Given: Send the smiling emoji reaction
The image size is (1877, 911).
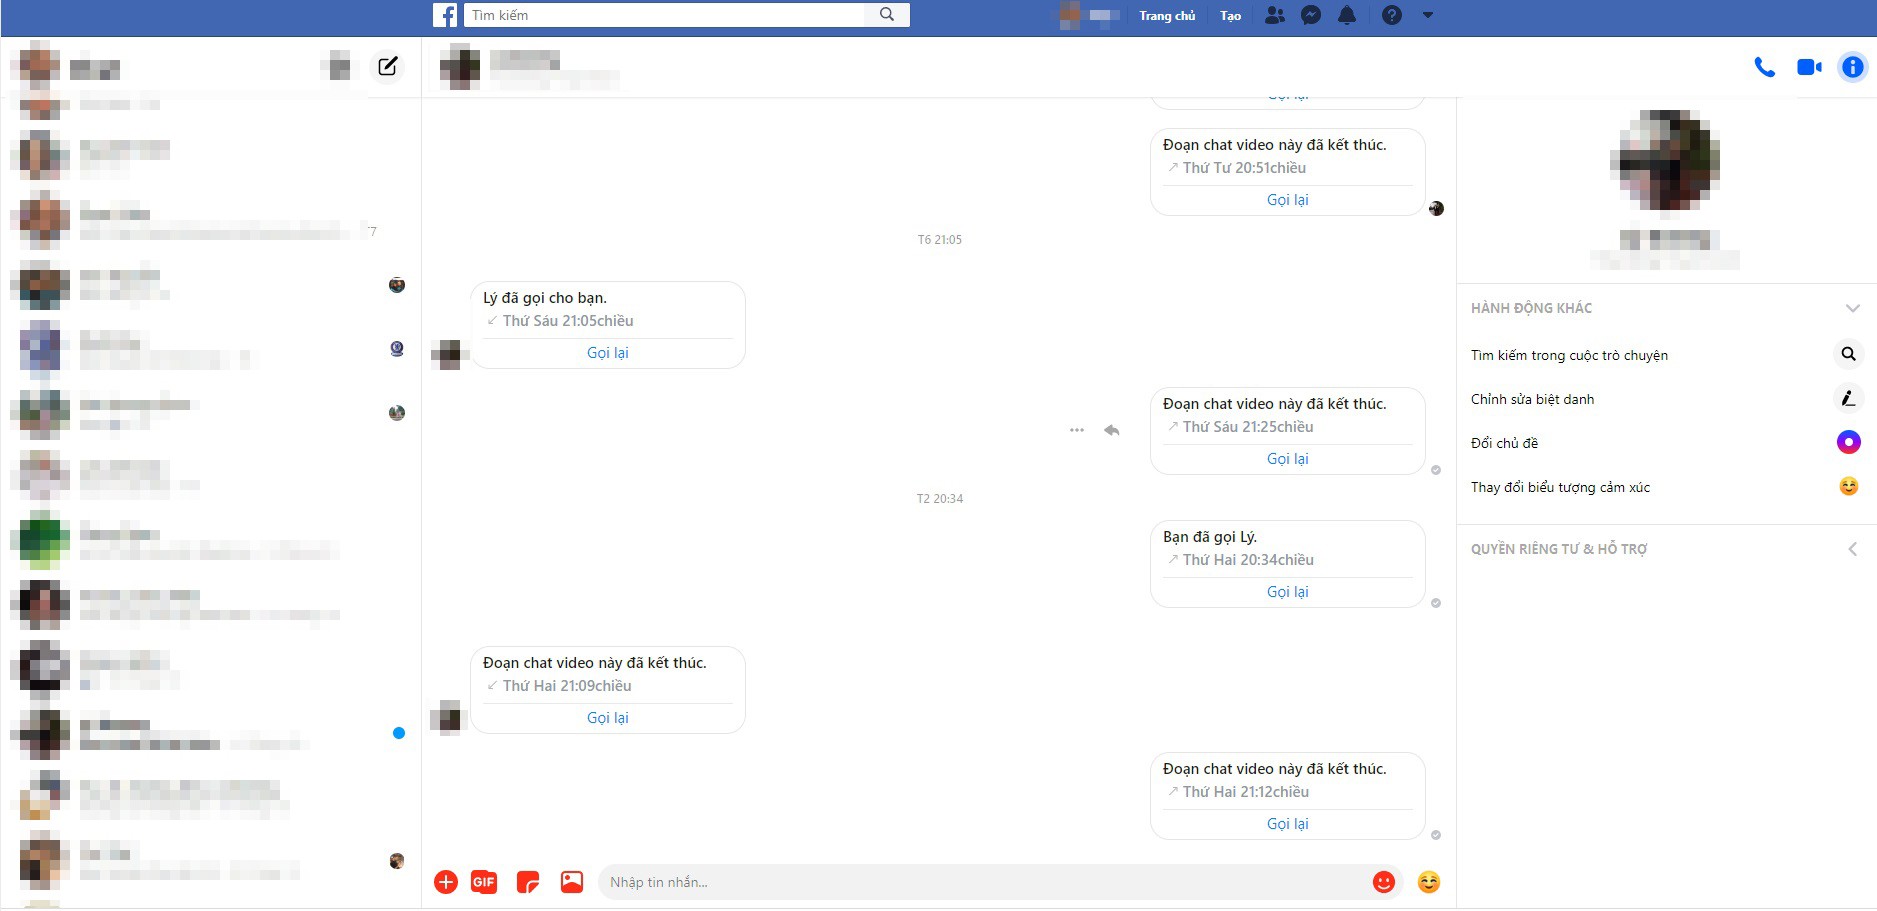Looking at the screenshot, I should click(1429, 882).
